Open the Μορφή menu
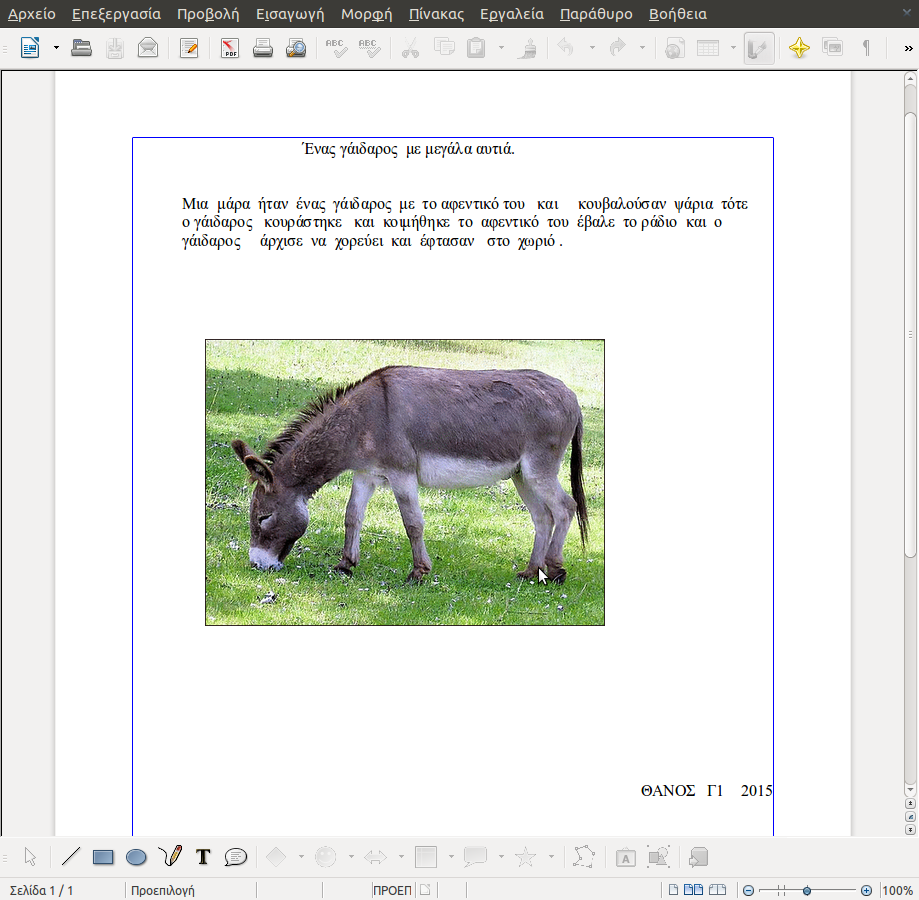 (x=367, y=13)
